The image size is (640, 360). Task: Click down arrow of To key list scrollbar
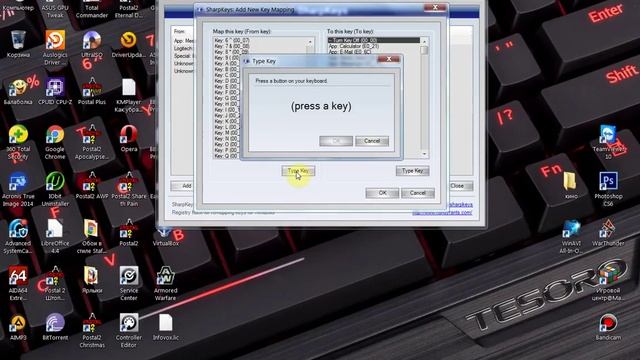point(424,154)
